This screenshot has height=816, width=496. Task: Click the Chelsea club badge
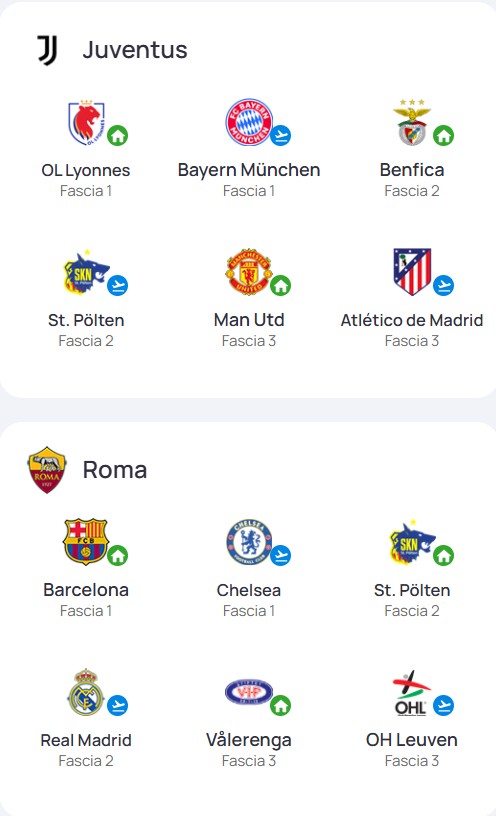pos(249,542)
